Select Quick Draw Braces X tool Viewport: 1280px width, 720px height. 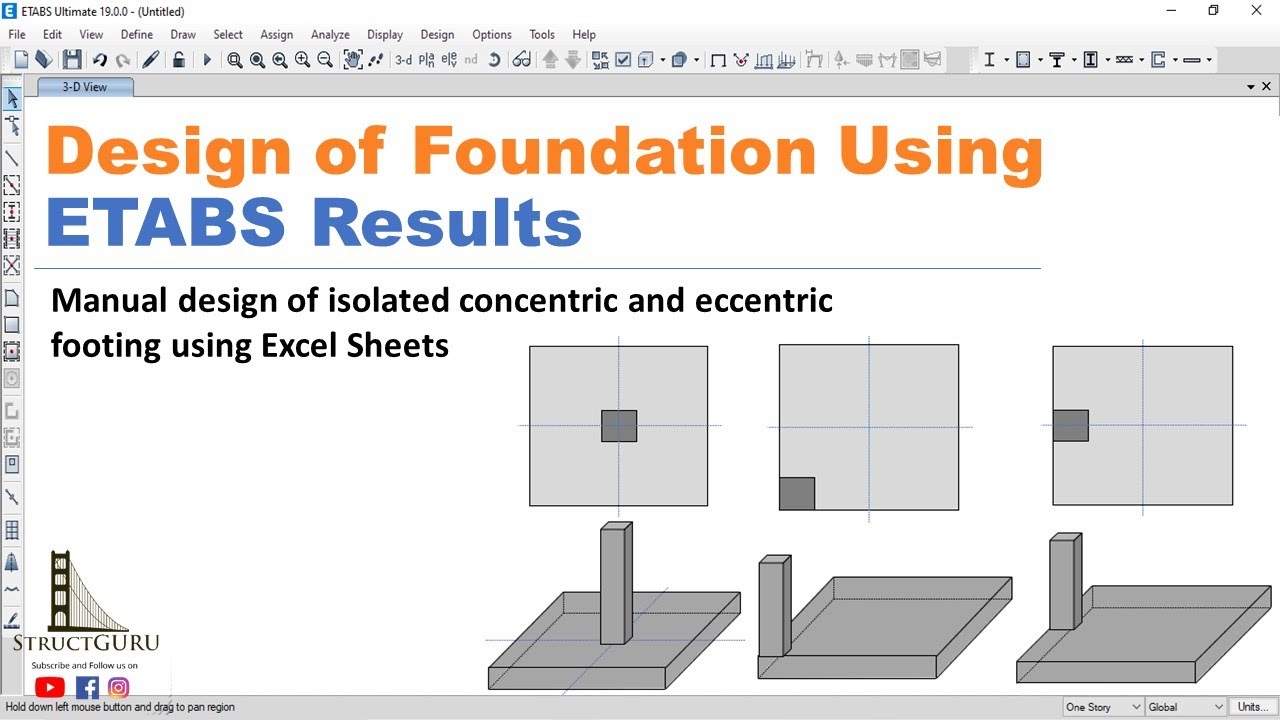pyautogui.click(x=12, y=265)
